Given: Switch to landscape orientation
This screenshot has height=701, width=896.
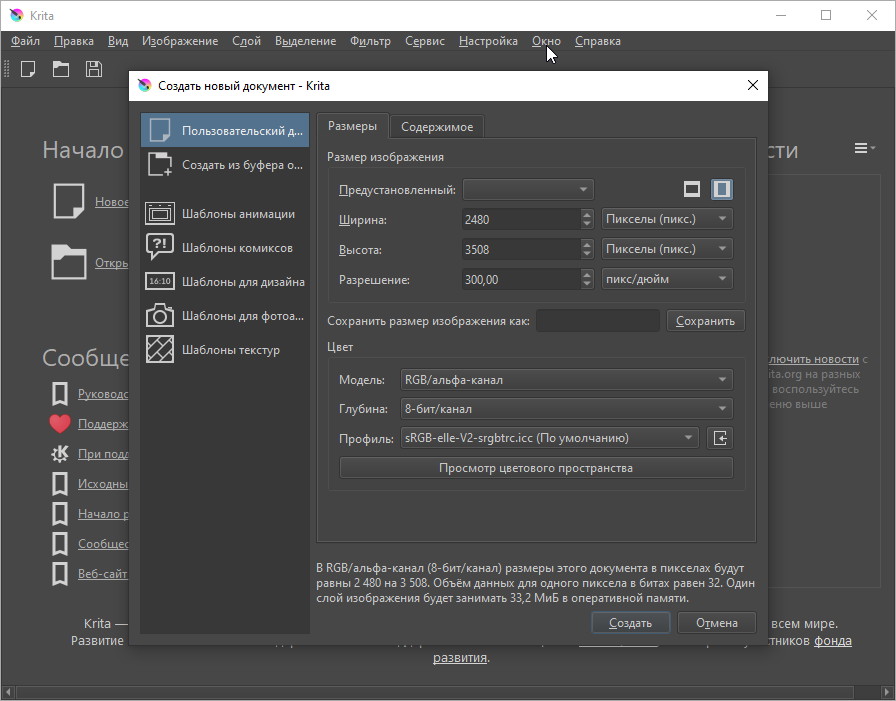Looking at the screenshot, I should (691, 189).
